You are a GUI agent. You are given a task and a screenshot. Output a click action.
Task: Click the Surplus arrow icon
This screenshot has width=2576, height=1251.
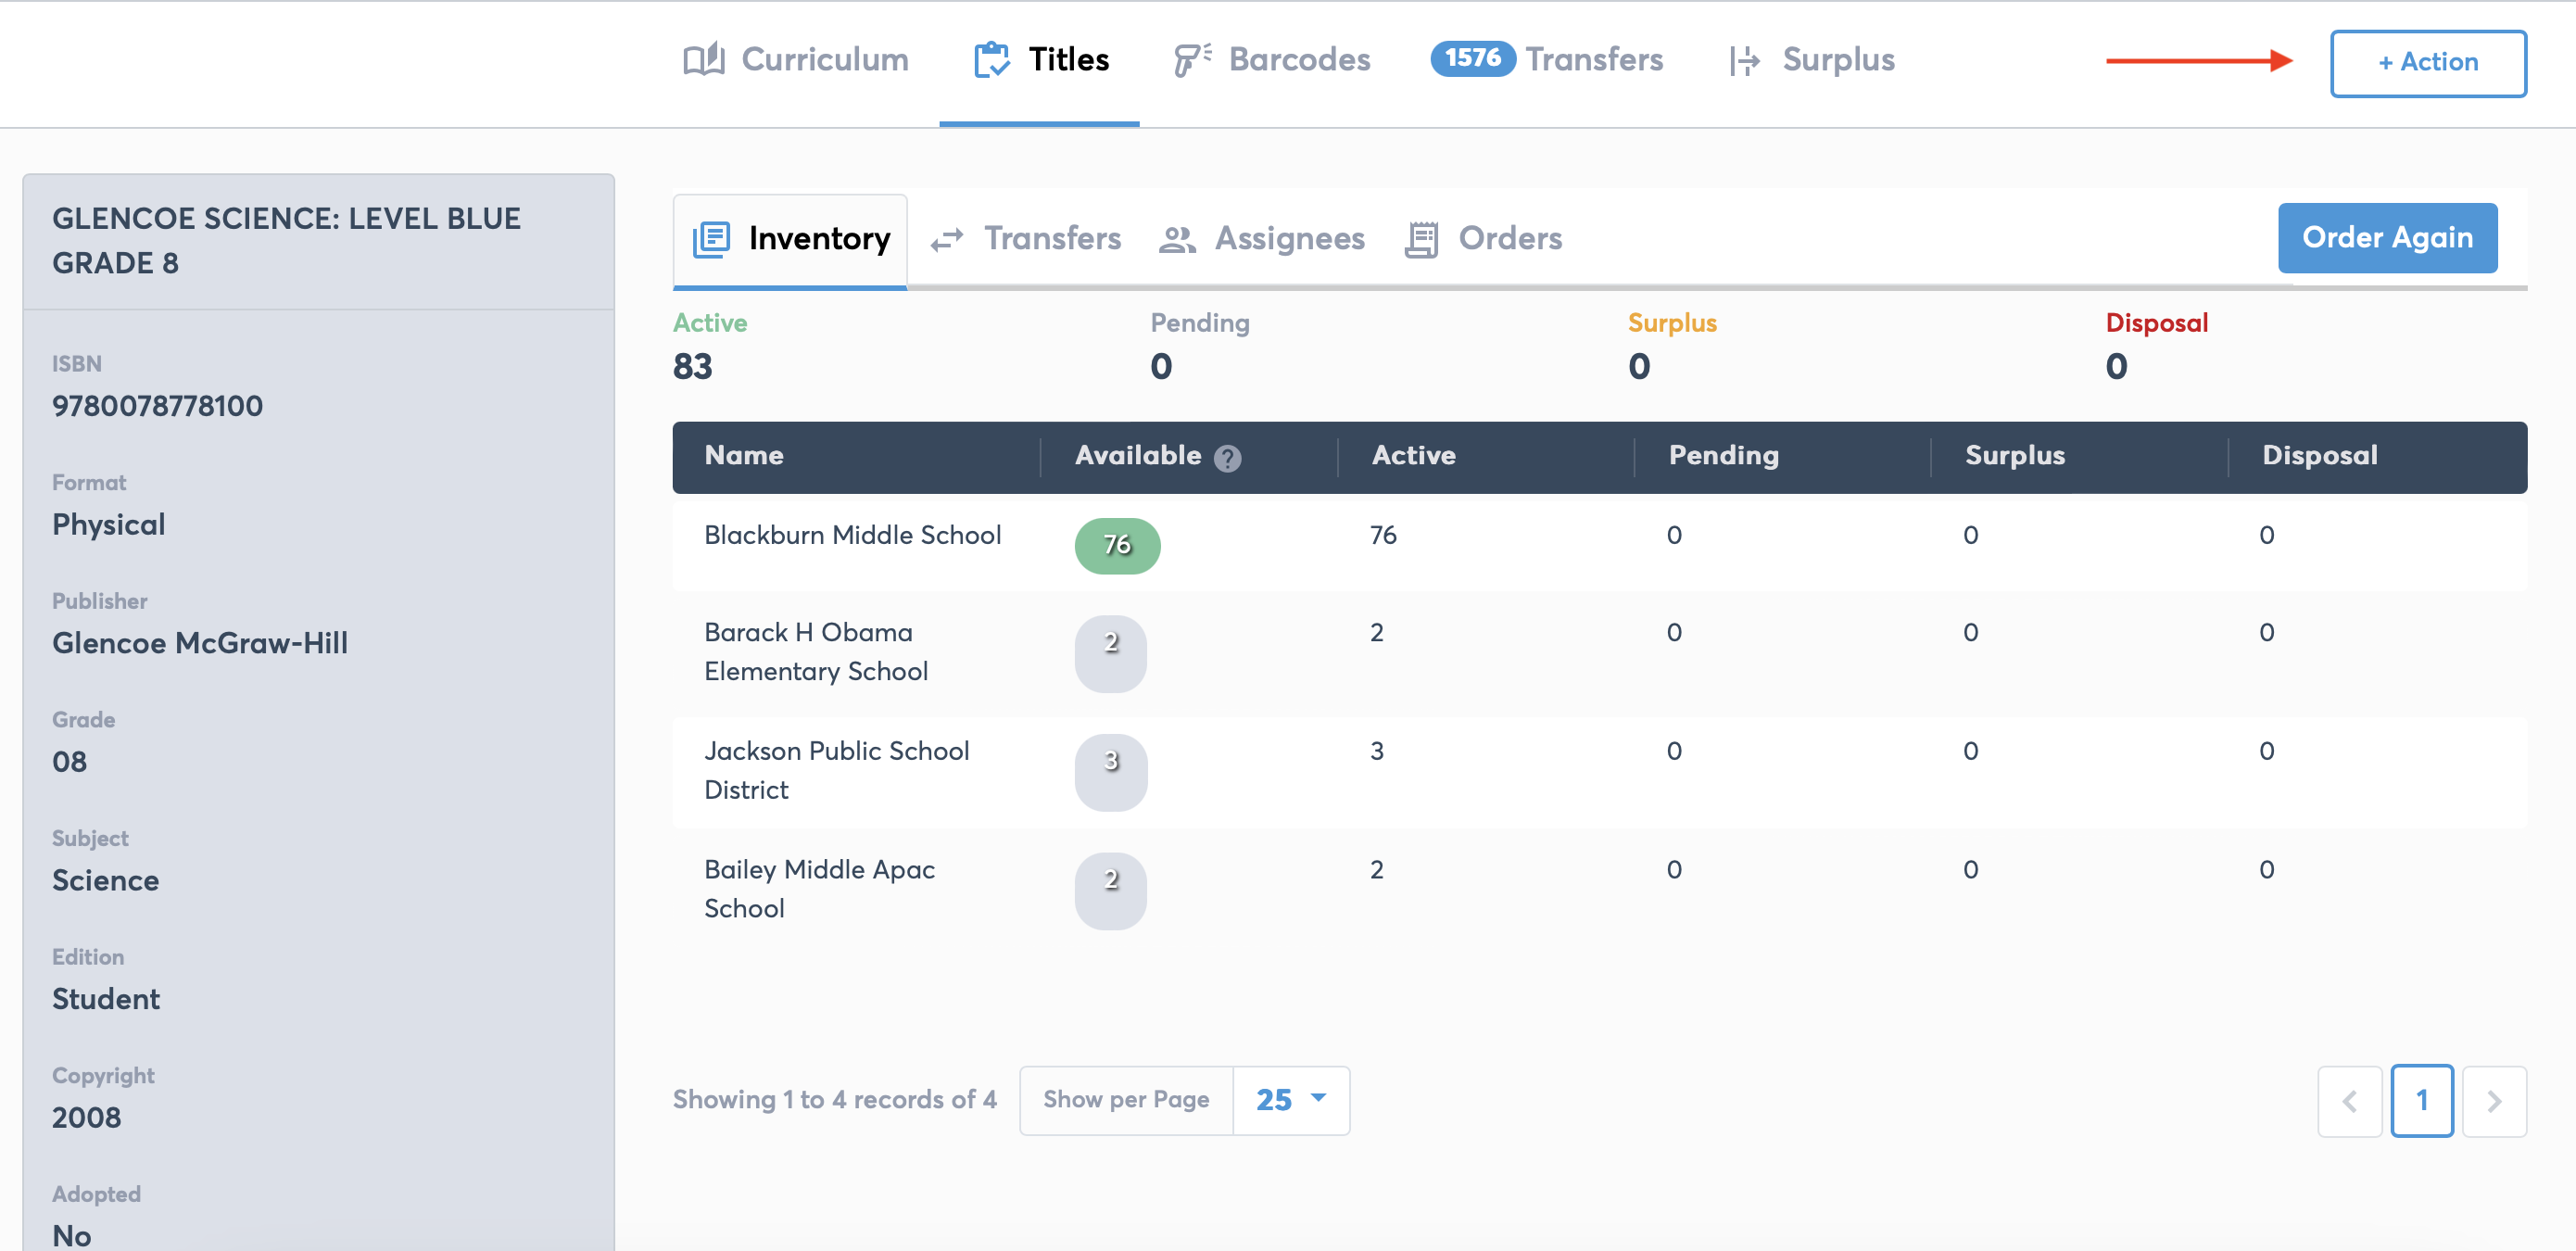(x=1744, y=61)
